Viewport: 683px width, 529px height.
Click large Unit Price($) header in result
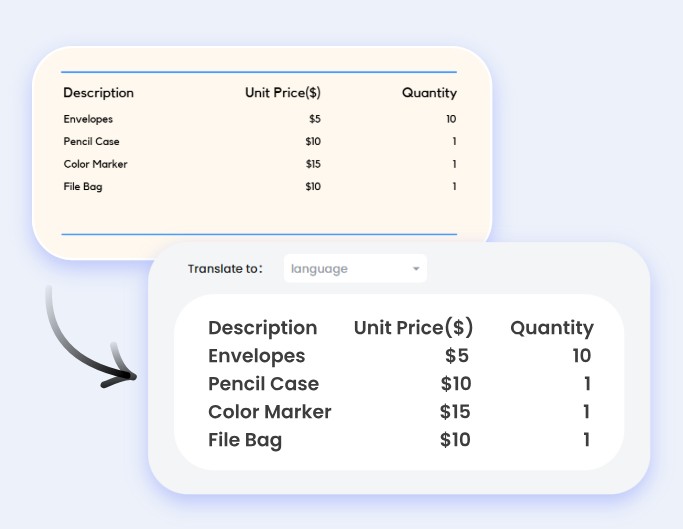tap(413, 328)
